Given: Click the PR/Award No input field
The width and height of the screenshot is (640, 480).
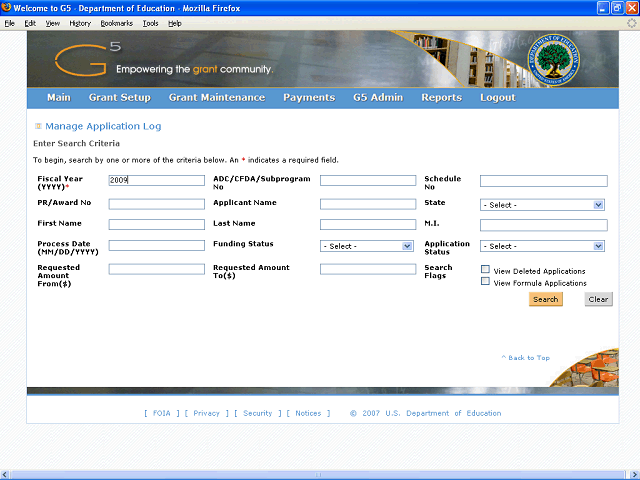Looking at the screenshot, I should [157, 204].
